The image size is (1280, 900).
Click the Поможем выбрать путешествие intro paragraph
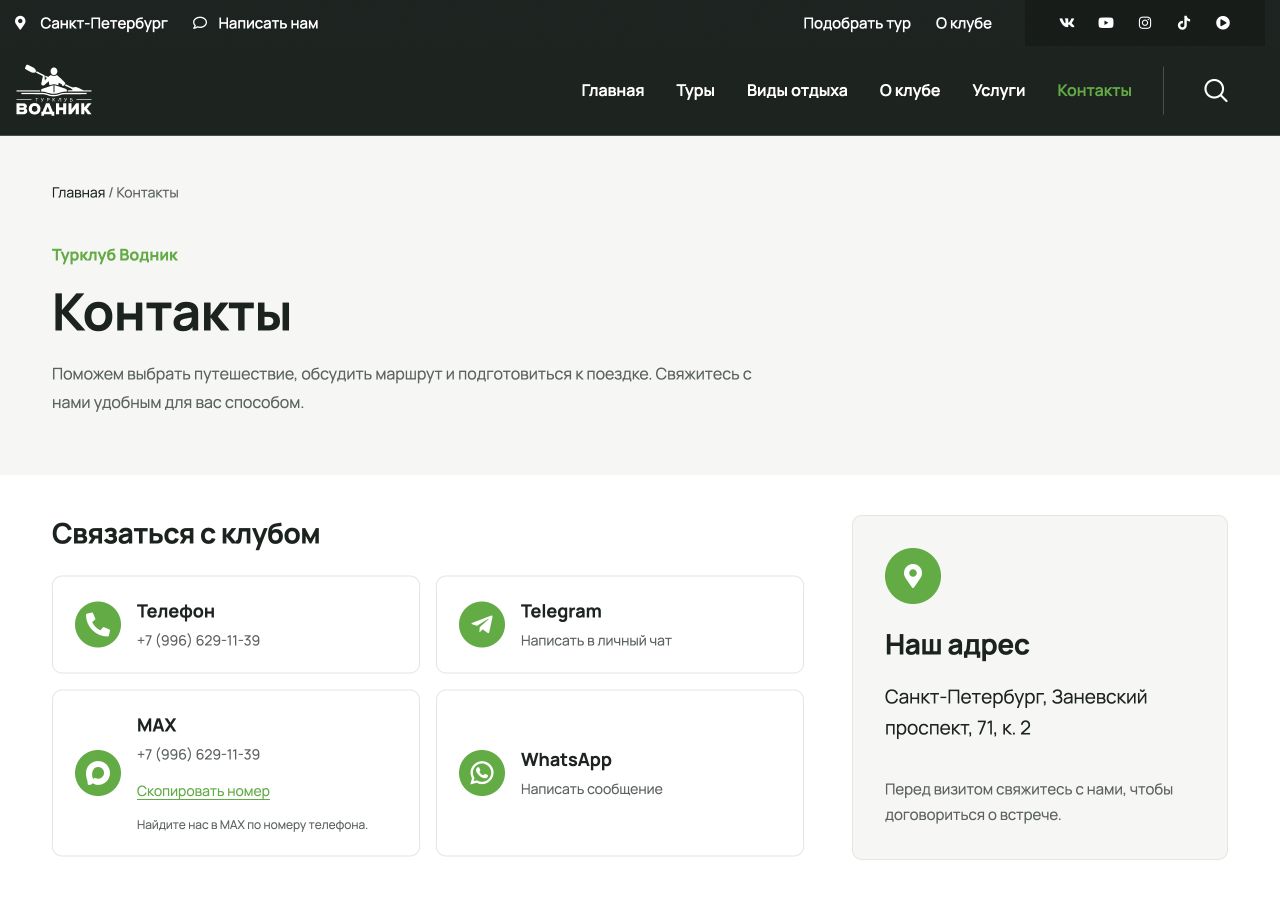point(402,388)
